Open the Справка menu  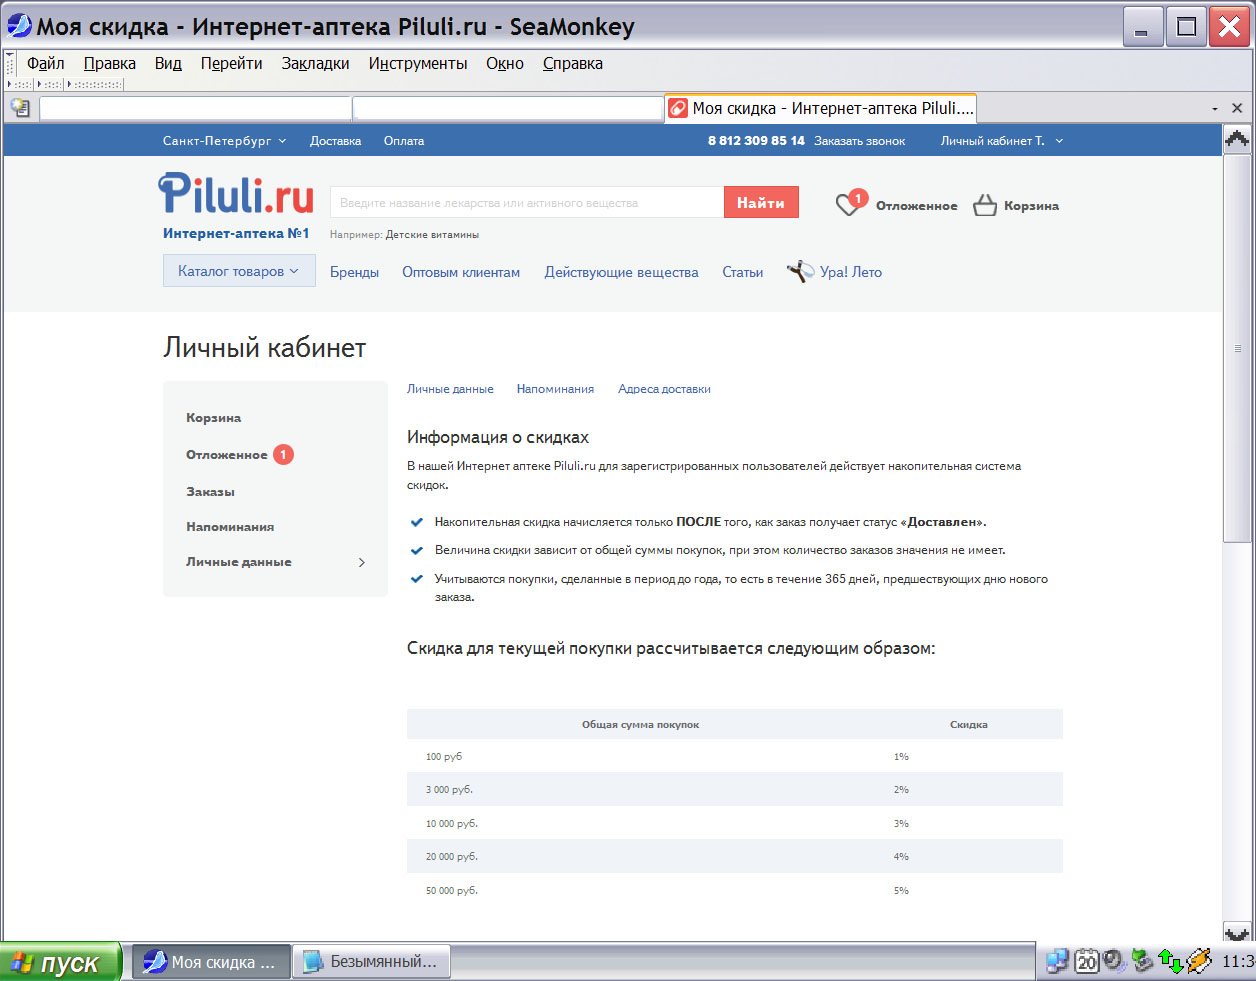tap(573, 63)
